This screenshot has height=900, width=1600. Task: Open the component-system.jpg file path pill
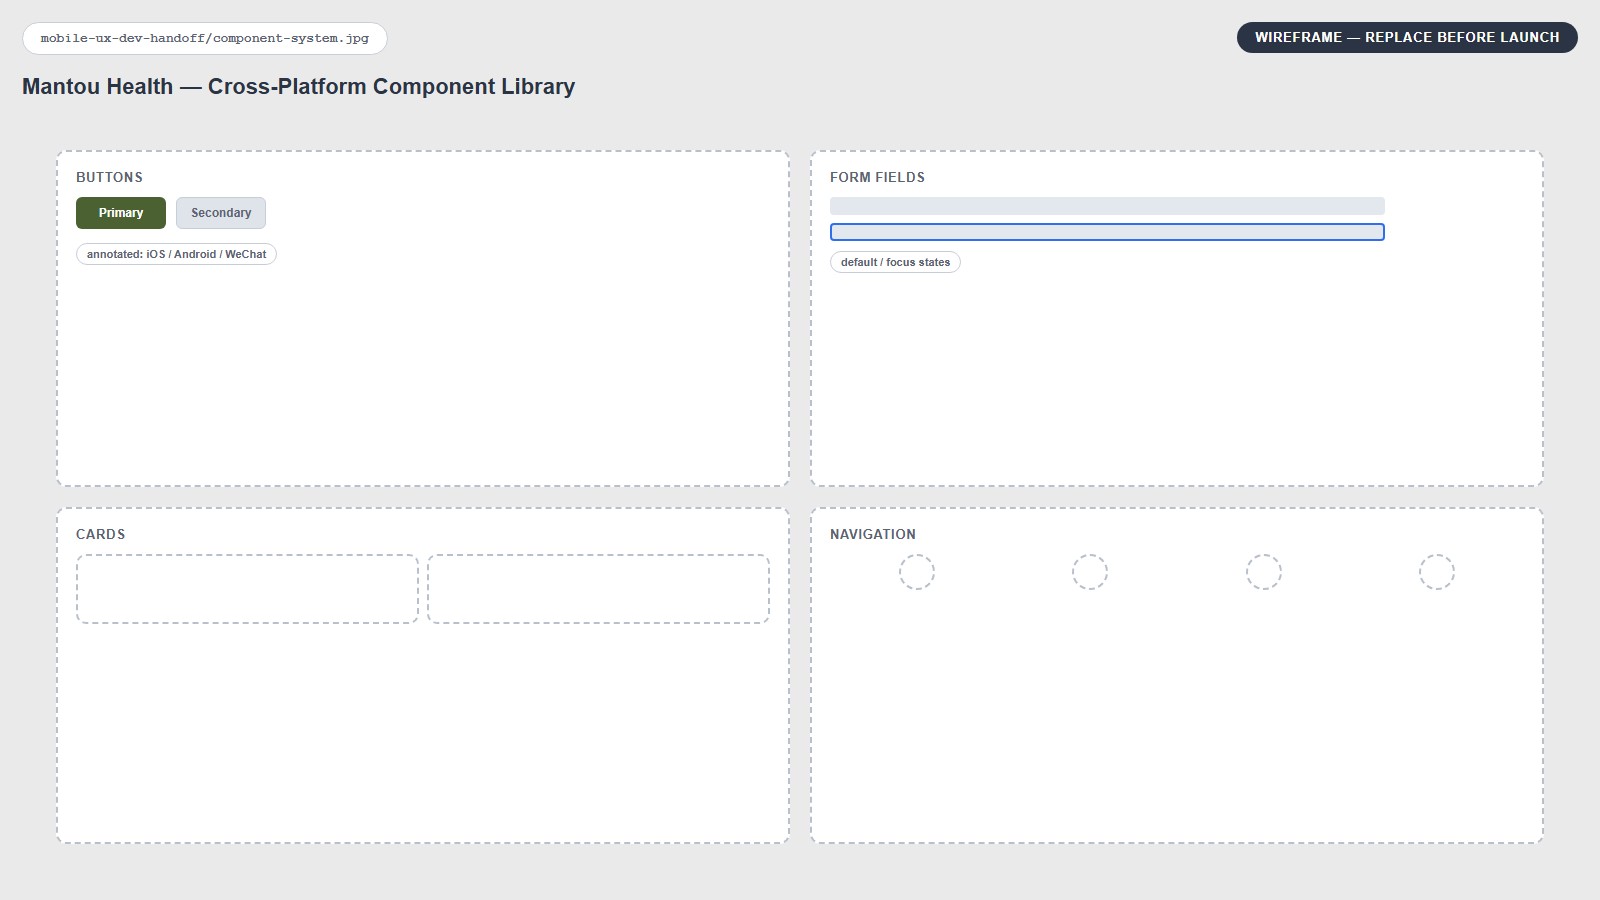205,38
